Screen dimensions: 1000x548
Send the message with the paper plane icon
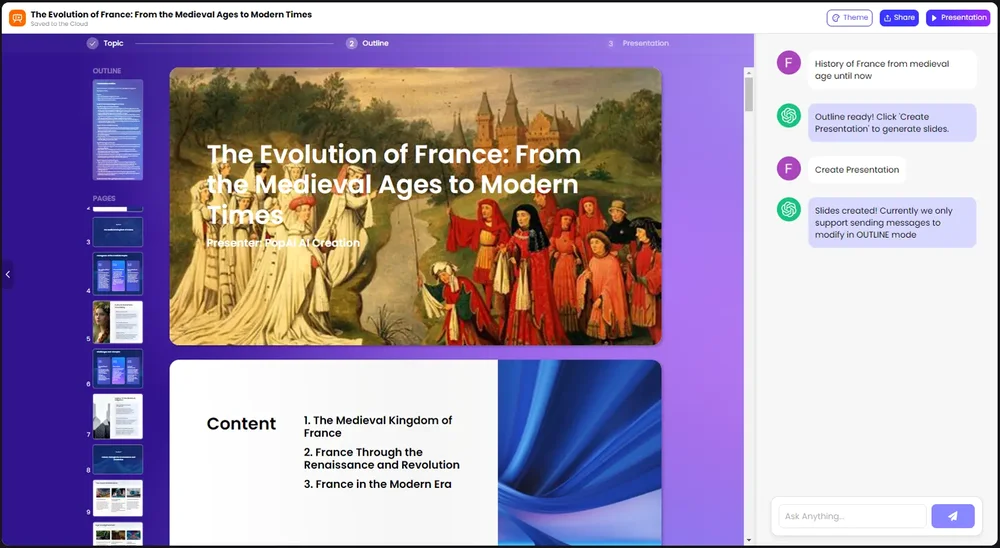952,516
